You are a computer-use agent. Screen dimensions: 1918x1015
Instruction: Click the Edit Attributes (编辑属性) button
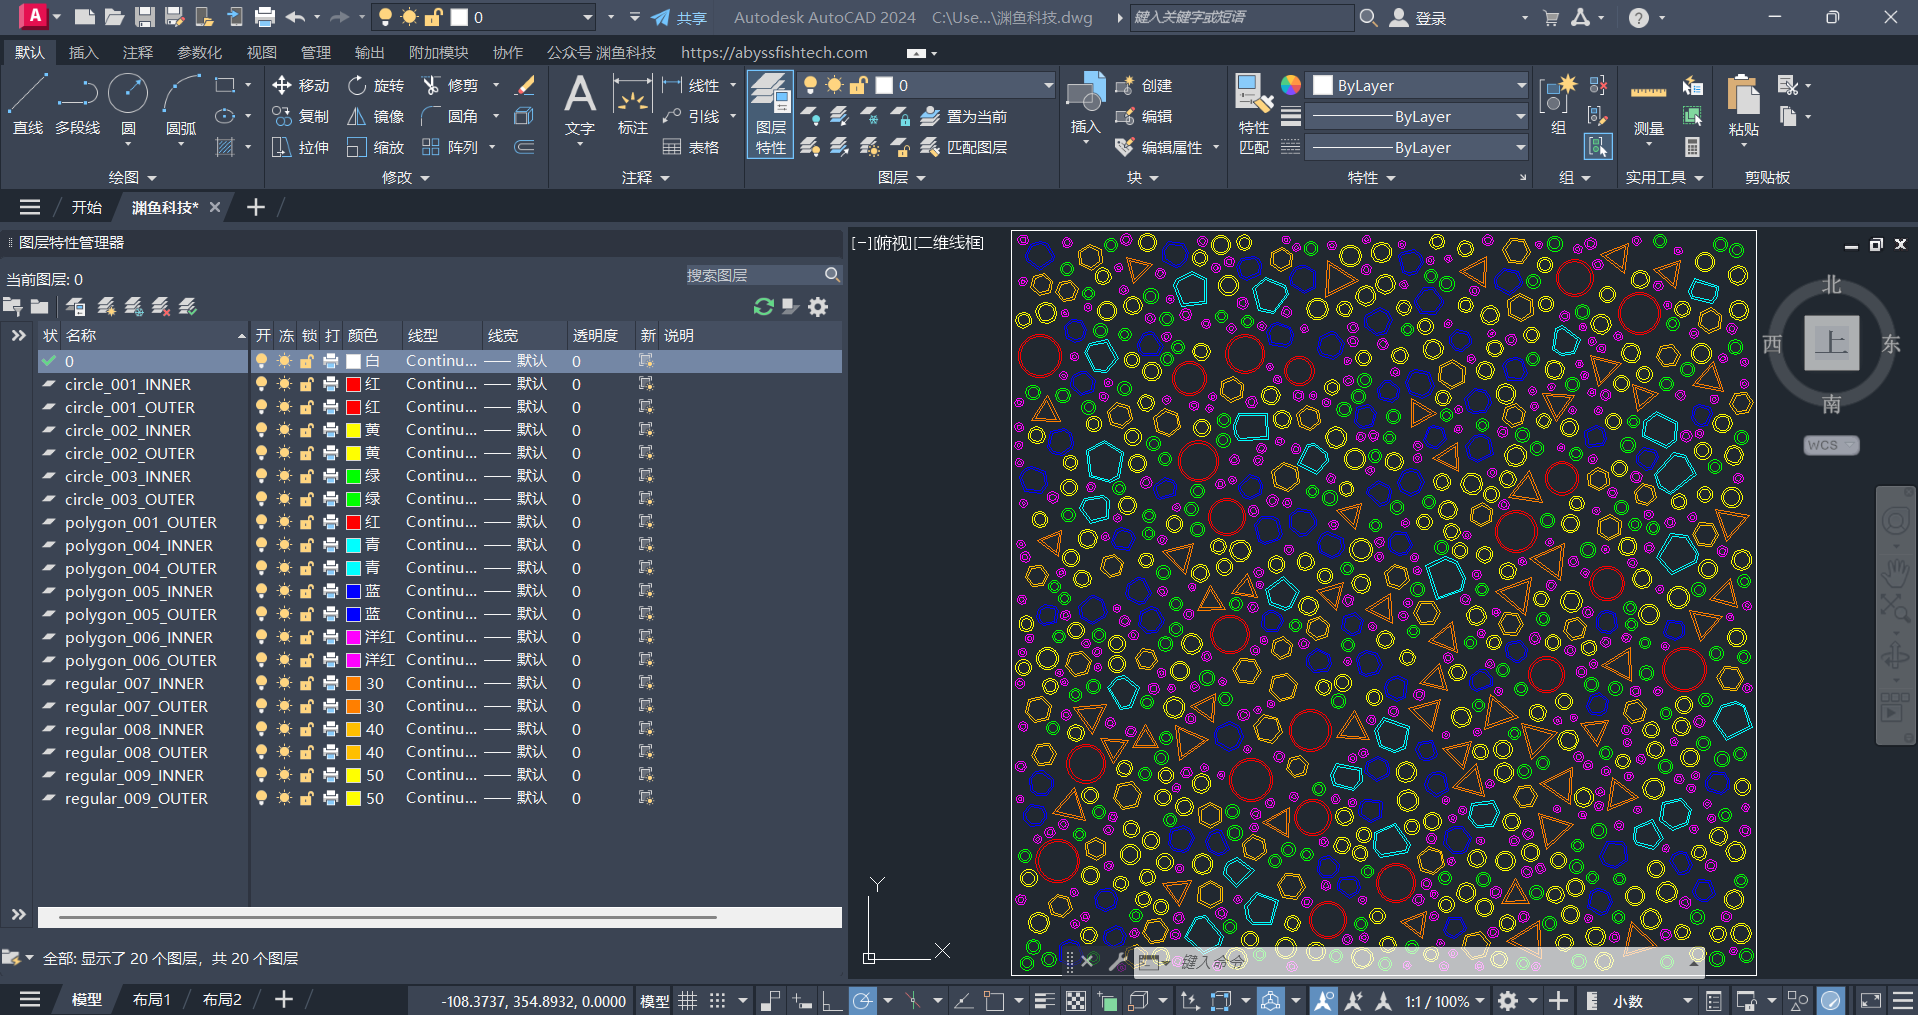pyautogui.click(x=1158, y=147)
